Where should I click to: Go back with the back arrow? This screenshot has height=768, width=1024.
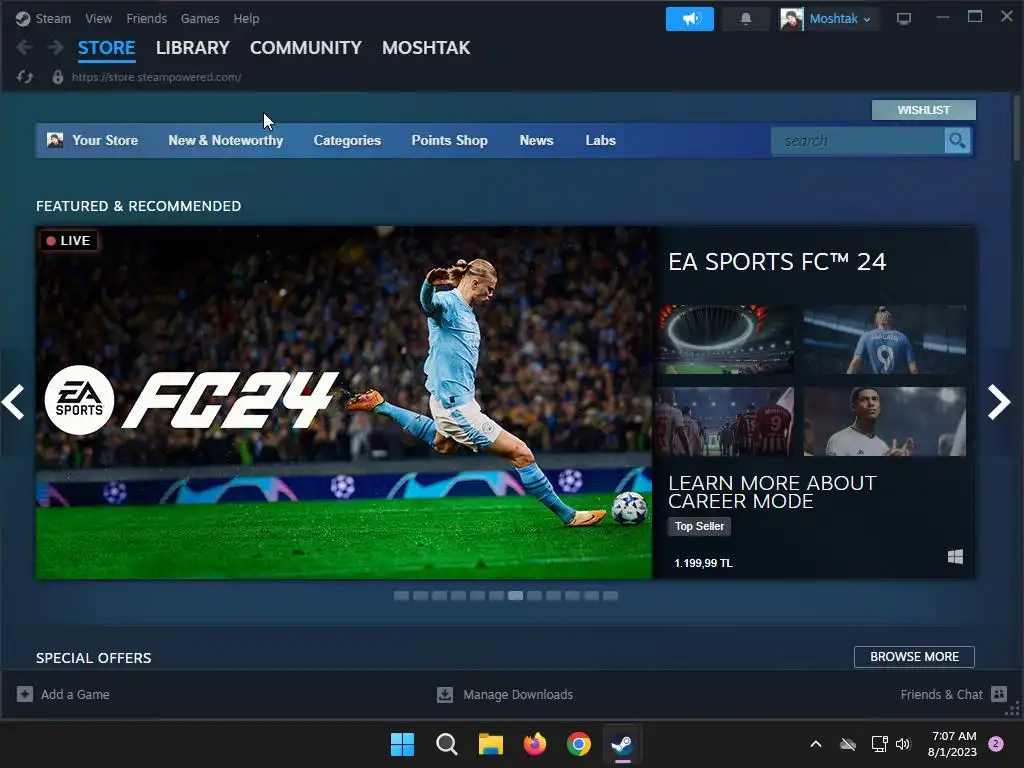pos(24,47)
